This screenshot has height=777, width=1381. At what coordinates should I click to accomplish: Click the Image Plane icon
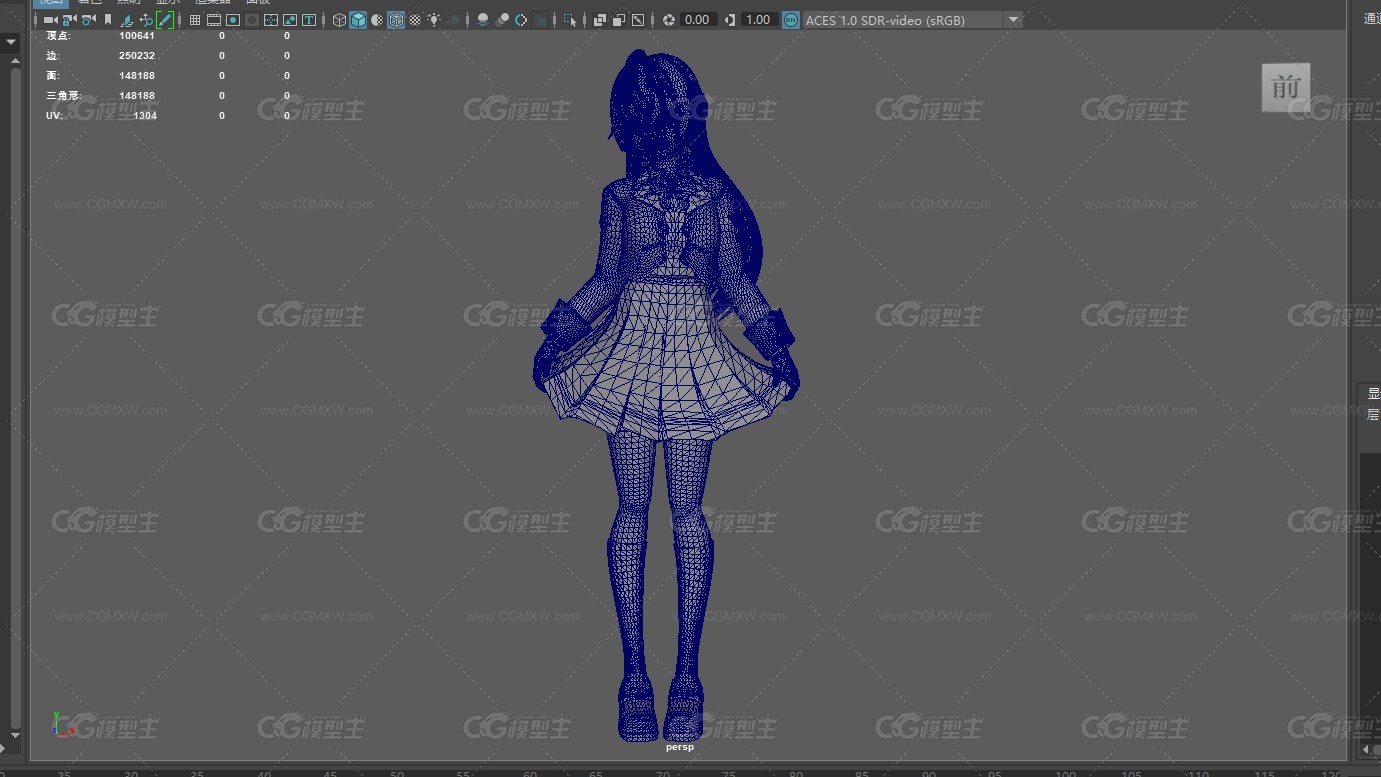(x=127, y=20)
